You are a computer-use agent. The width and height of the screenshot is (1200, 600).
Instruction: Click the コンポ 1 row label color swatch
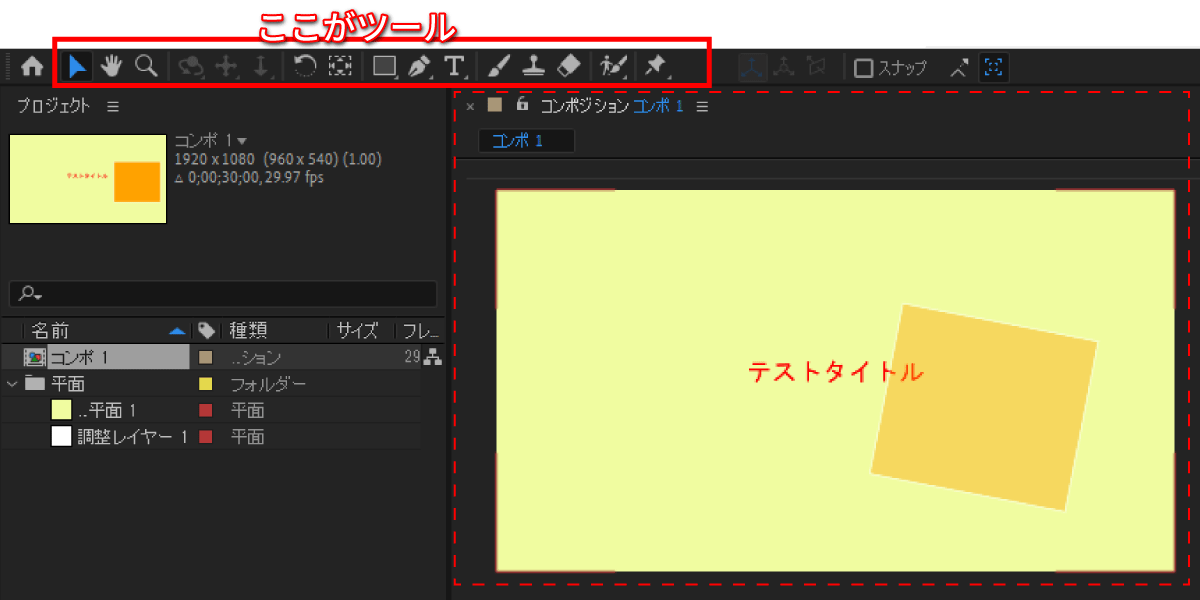[207, 357]
